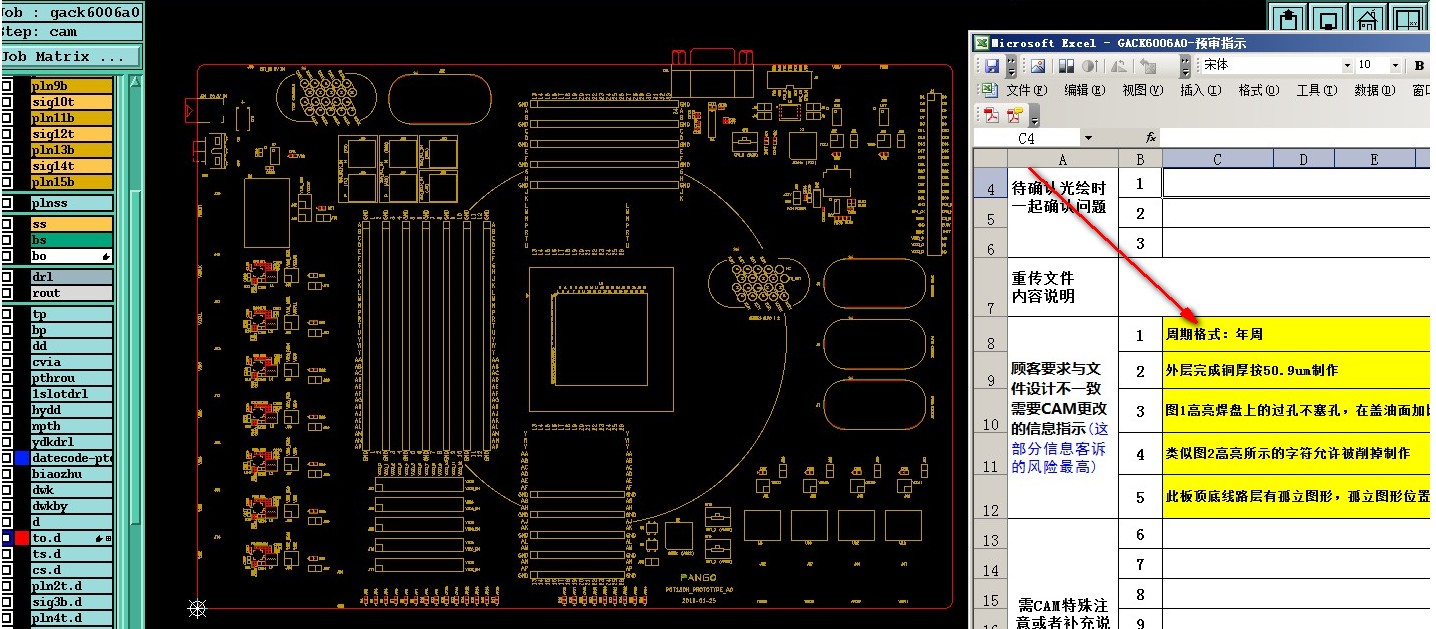Click the Excel title bar application icon
The height and width of the screenshot is (629, 1436).
(982, 43)
